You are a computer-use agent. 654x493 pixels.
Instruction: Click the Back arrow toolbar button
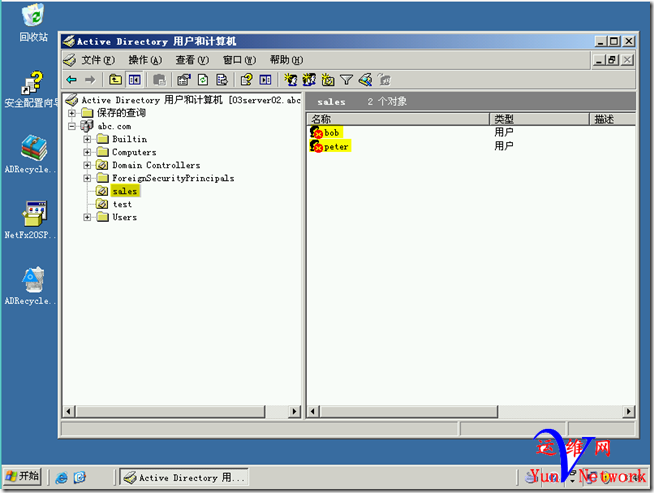pos(72,80)
